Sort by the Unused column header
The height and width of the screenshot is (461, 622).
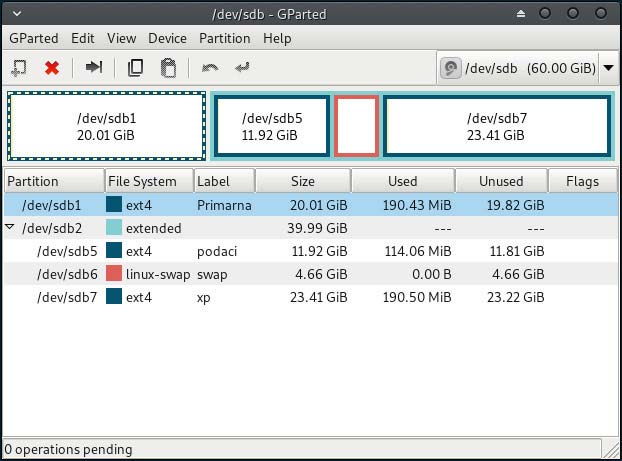click(x=501, y=181)
